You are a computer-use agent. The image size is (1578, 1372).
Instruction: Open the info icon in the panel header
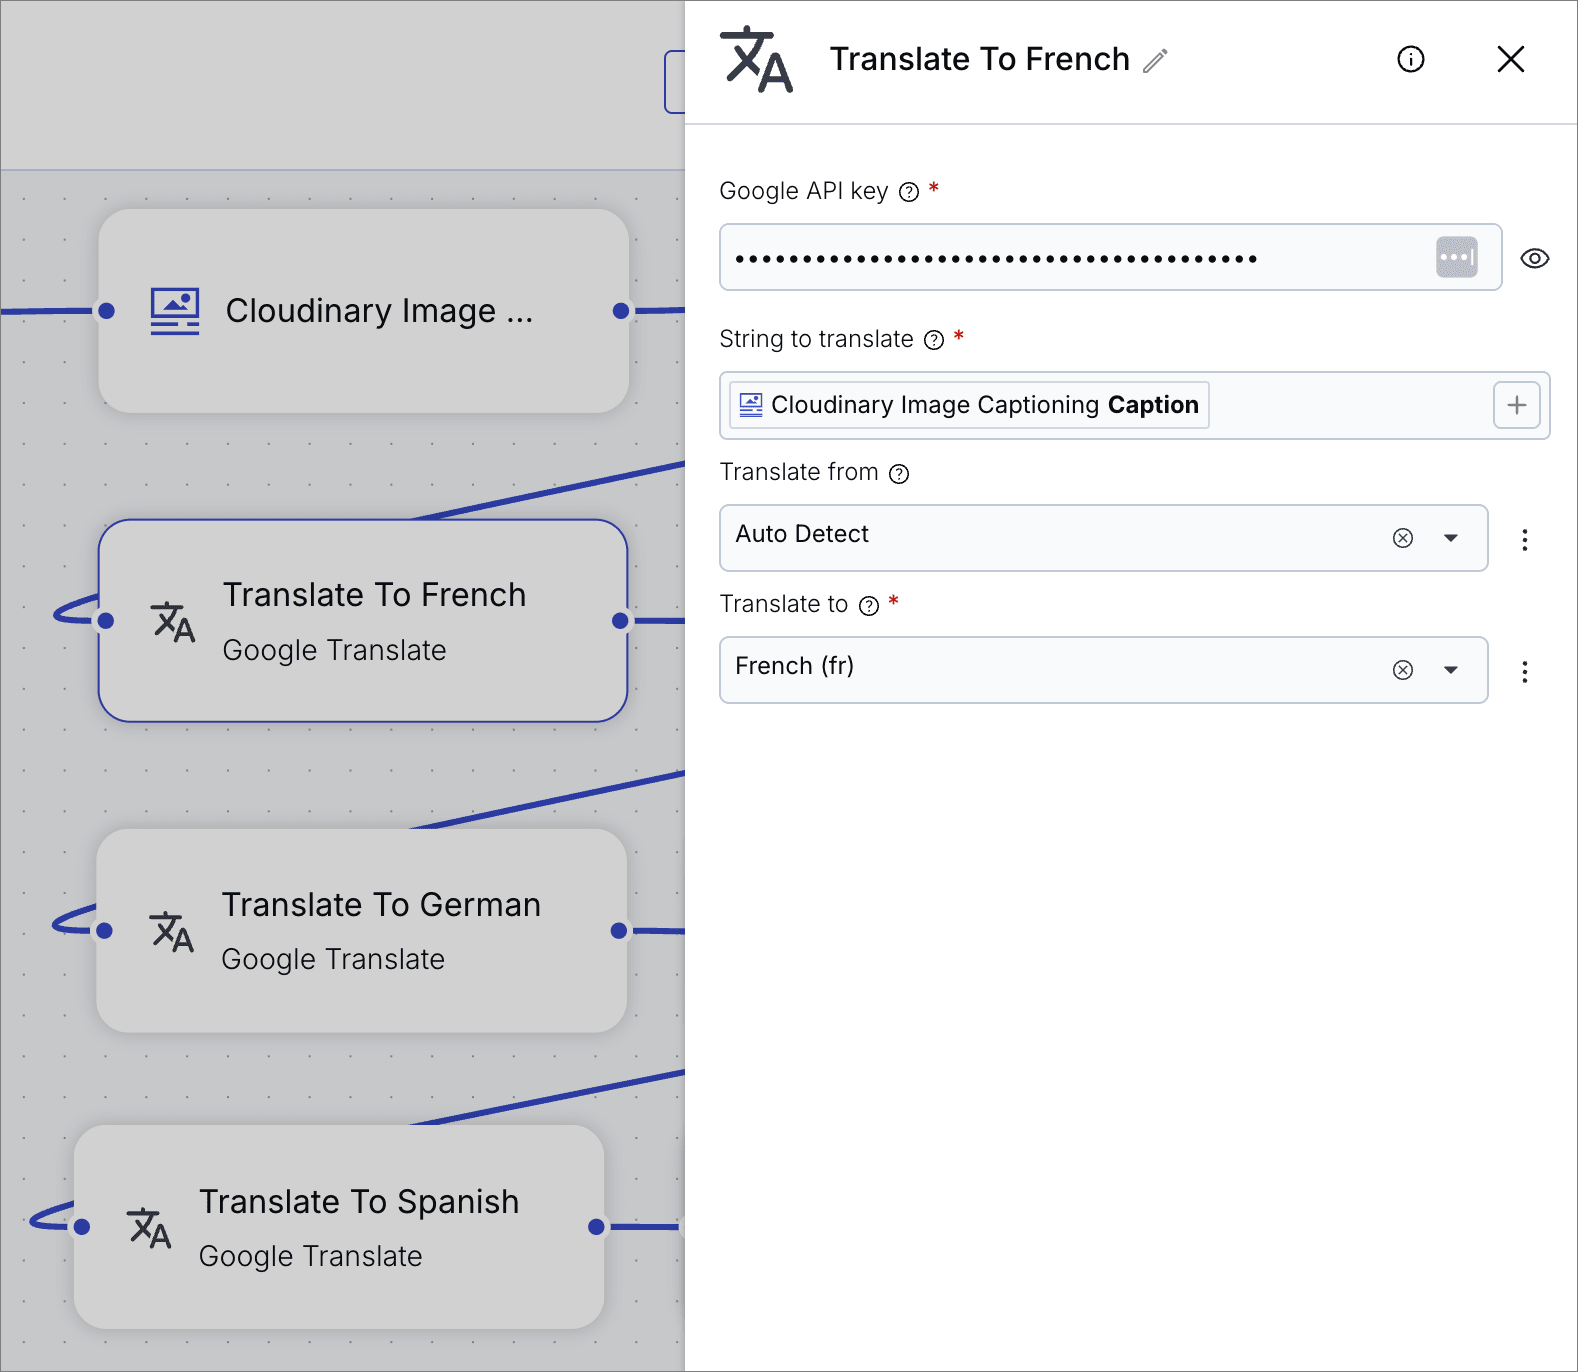click(1410, 60)
